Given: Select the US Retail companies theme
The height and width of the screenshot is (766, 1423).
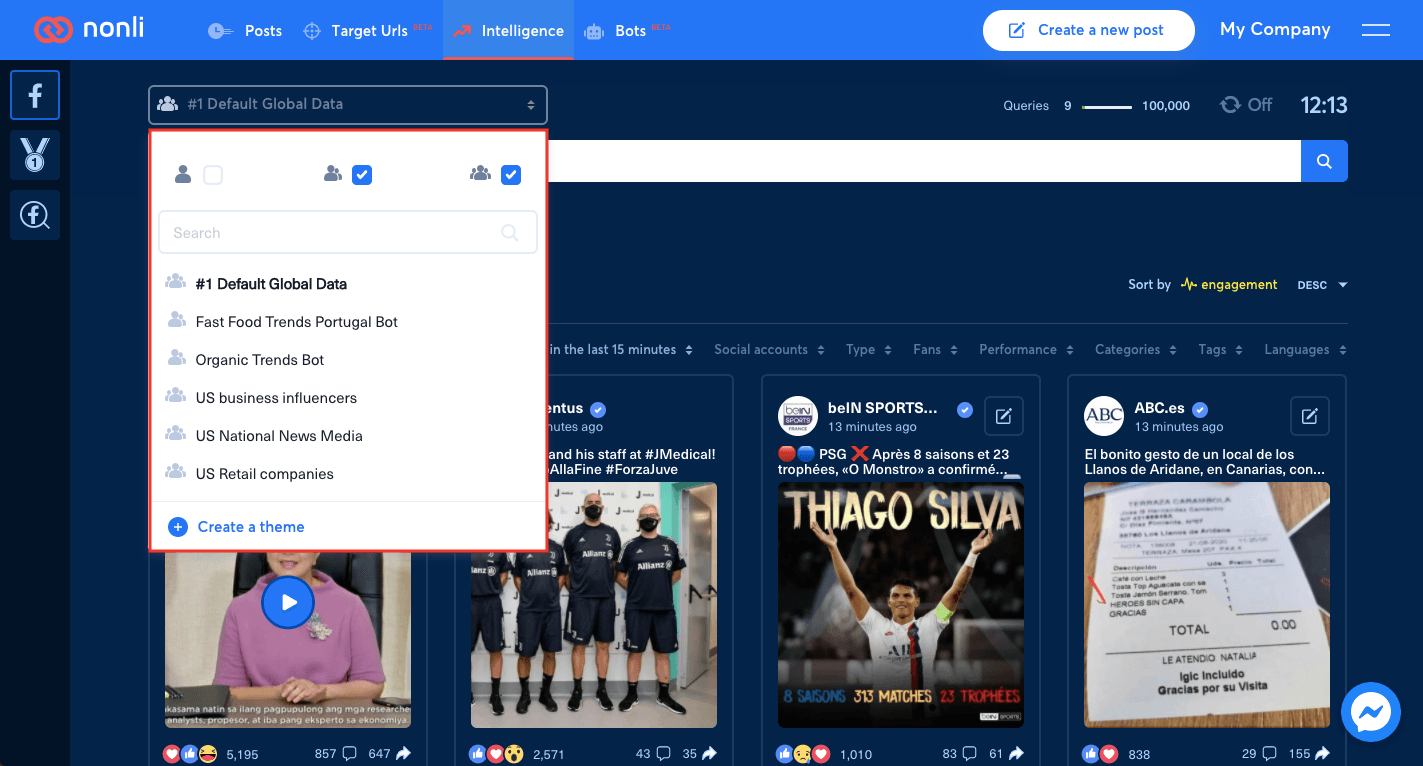Looking at the screenshot, I should [348, 474].
